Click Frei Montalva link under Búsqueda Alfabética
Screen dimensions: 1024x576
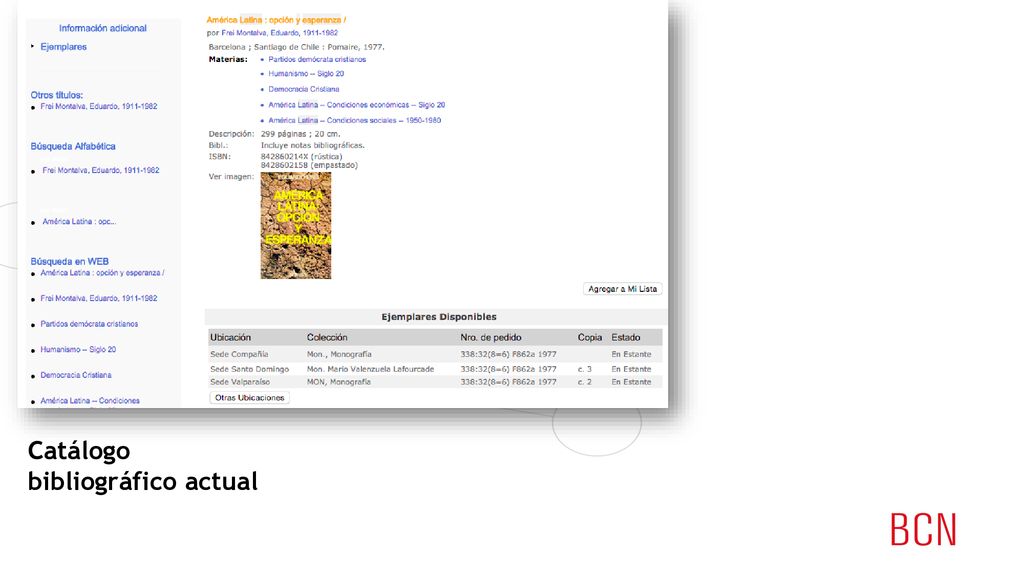(101, 170)
